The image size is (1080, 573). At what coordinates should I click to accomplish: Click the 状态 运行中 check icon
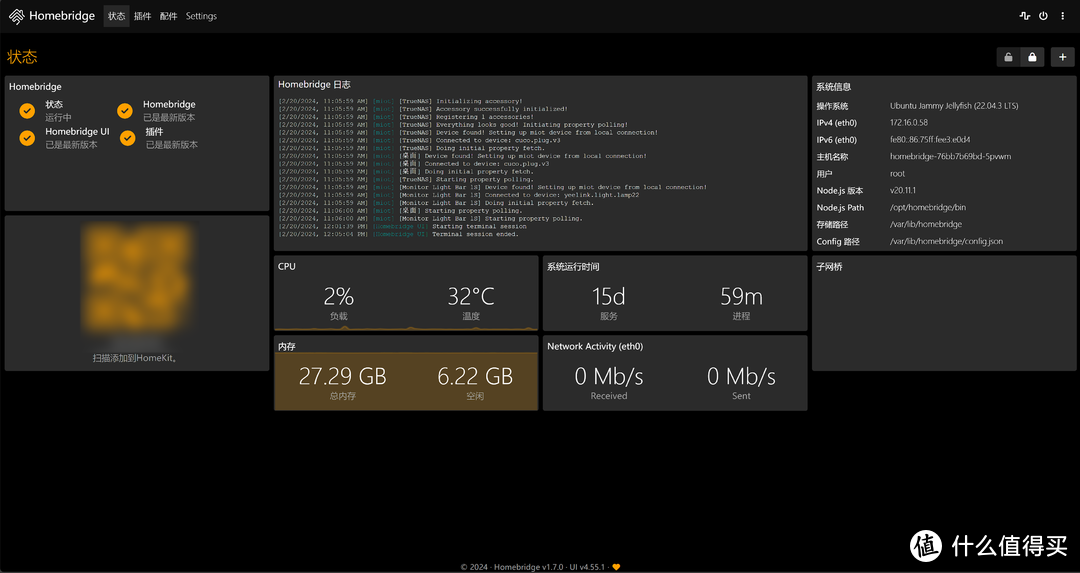tap(28, 111)
